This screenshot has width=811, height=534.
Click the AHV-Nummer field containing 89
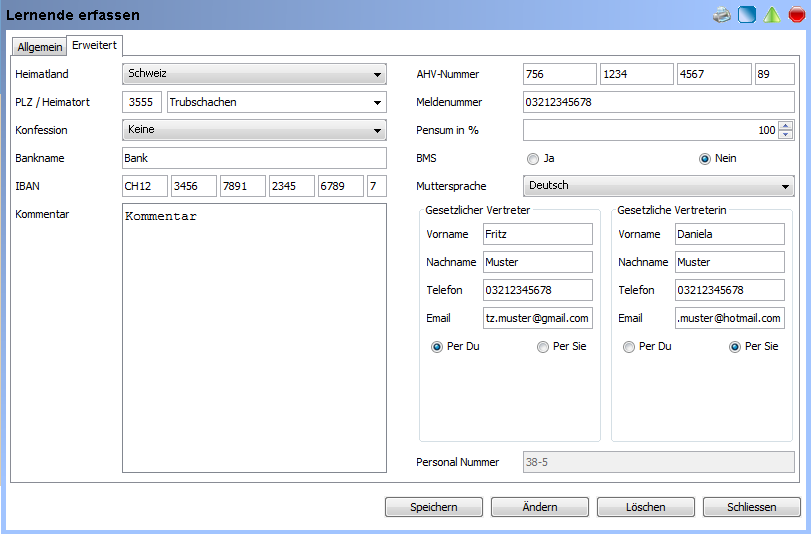(775, 74)
